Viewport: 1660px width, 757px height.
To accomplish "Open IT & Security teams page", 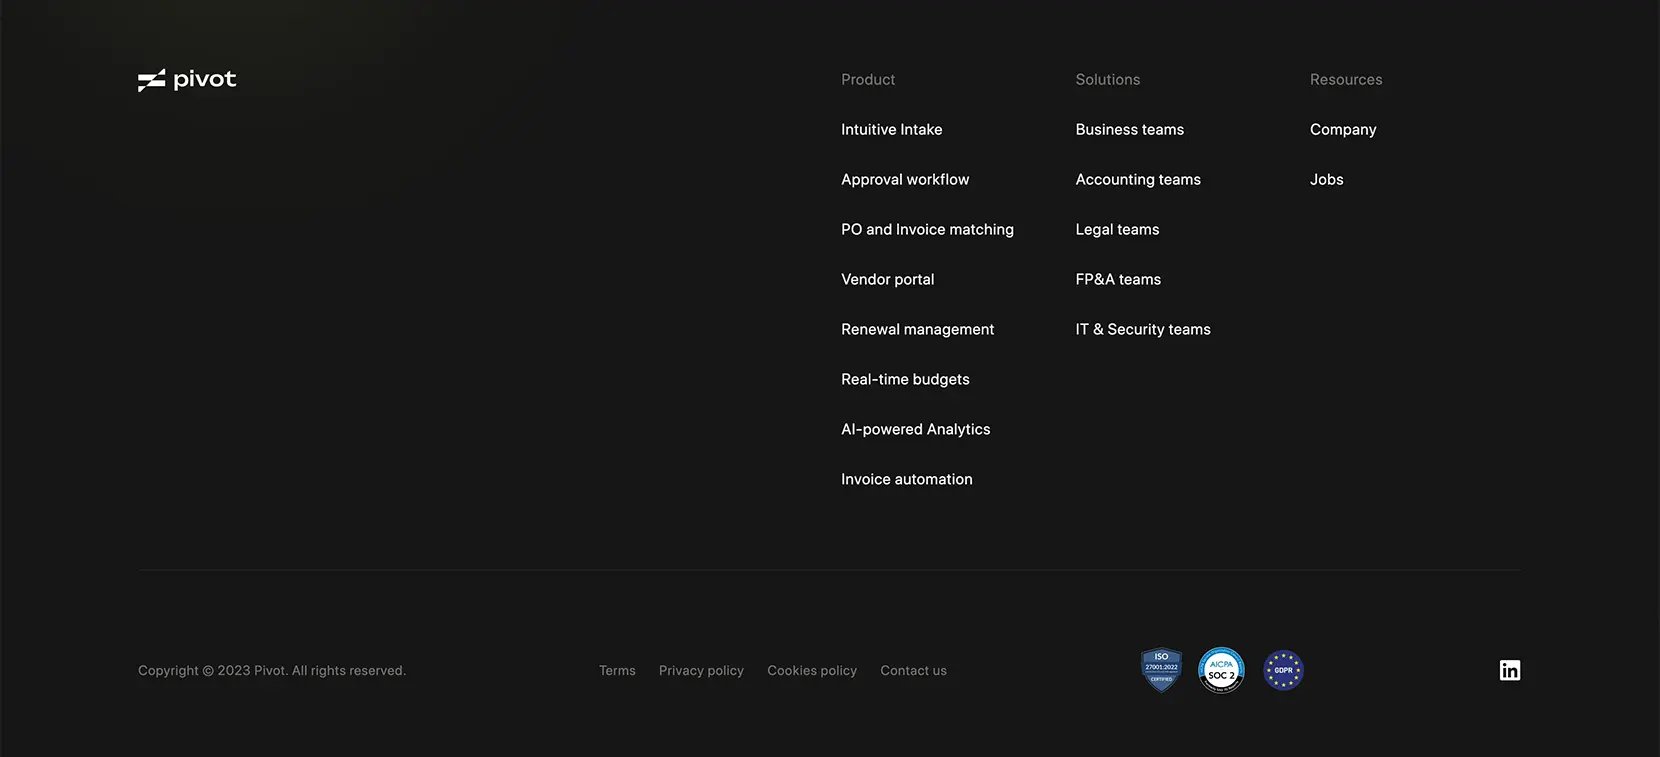I will coord(1143,329).
